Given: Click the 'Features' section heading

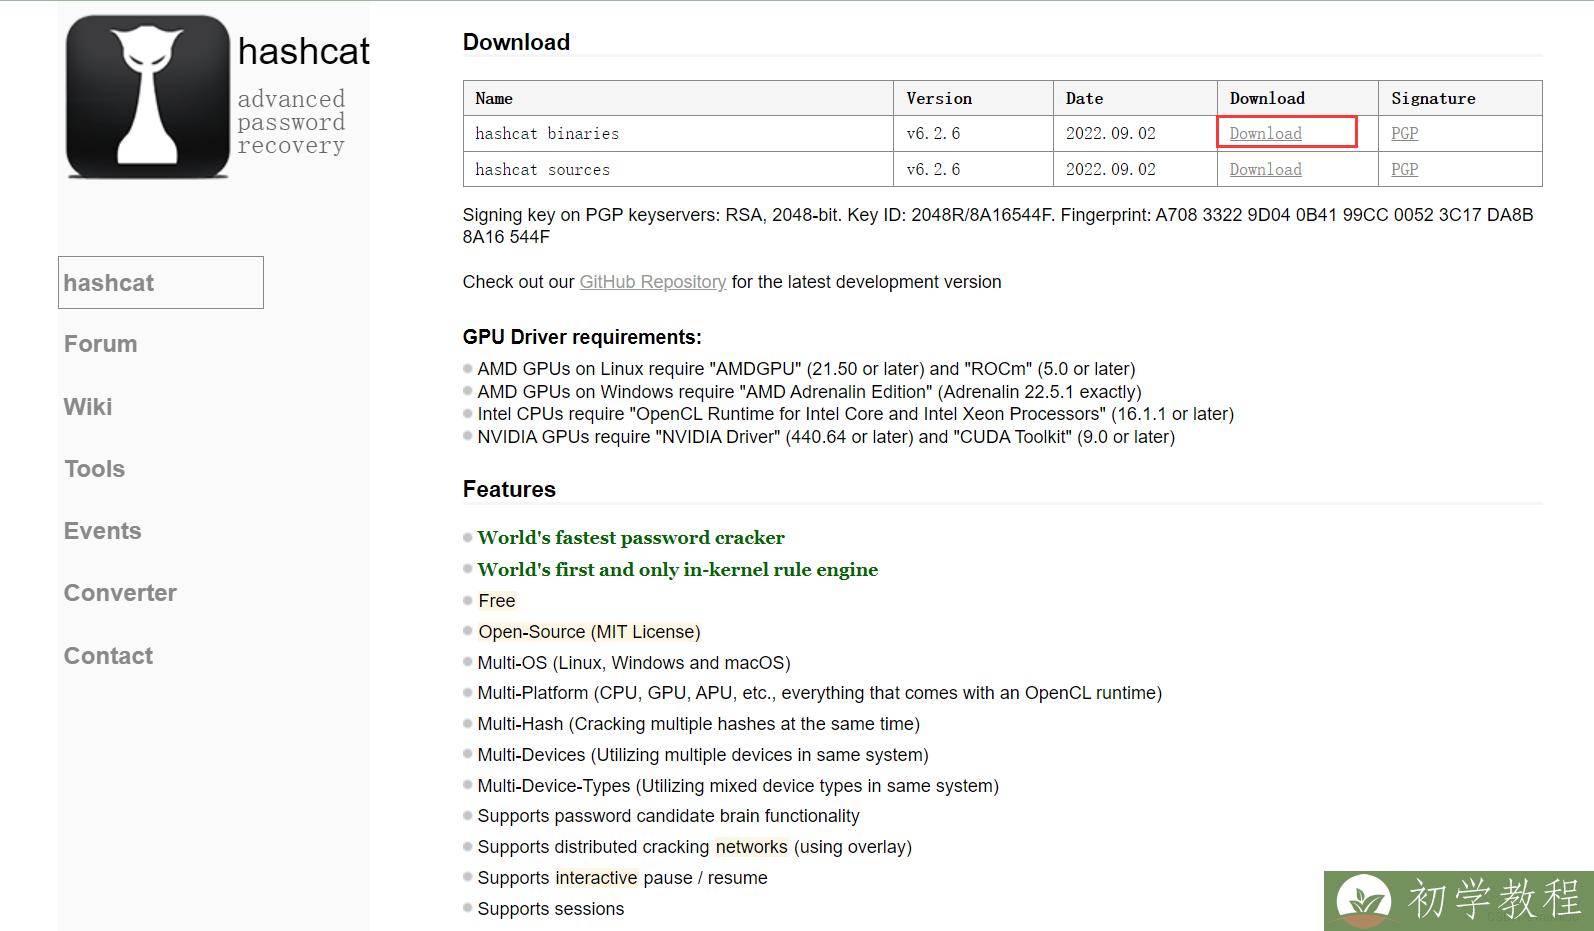Looking at the screenshot, I should 509,489.
